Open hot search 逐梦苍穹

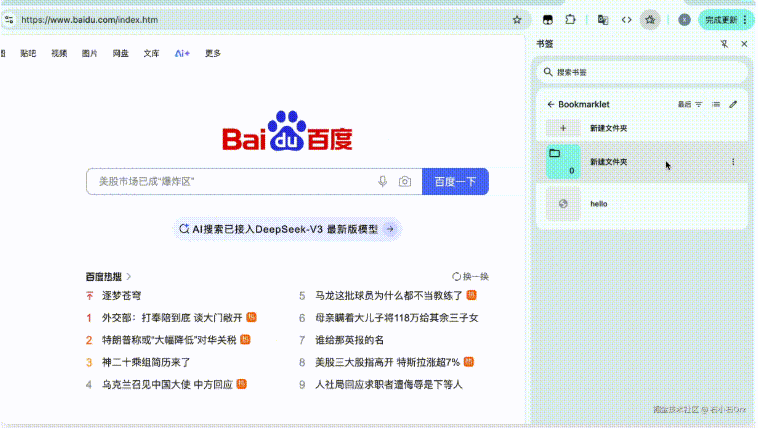[x=121, y=295]
